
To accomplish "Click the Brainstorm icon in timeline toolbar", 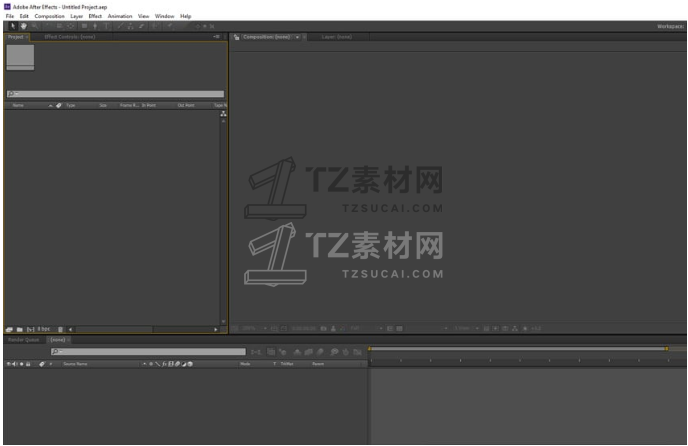I will [335, 352].
